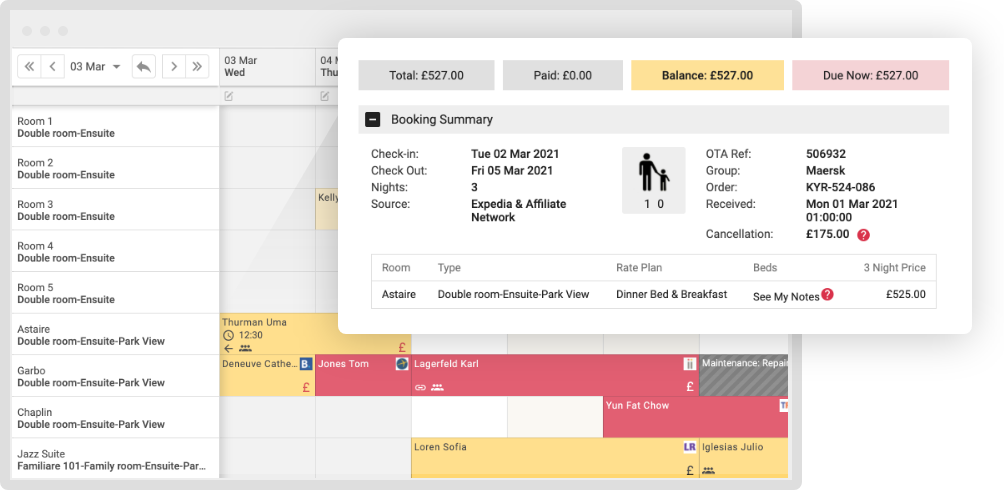Click the Double room-Ensuite-Park View type cell

click(514, 295)
